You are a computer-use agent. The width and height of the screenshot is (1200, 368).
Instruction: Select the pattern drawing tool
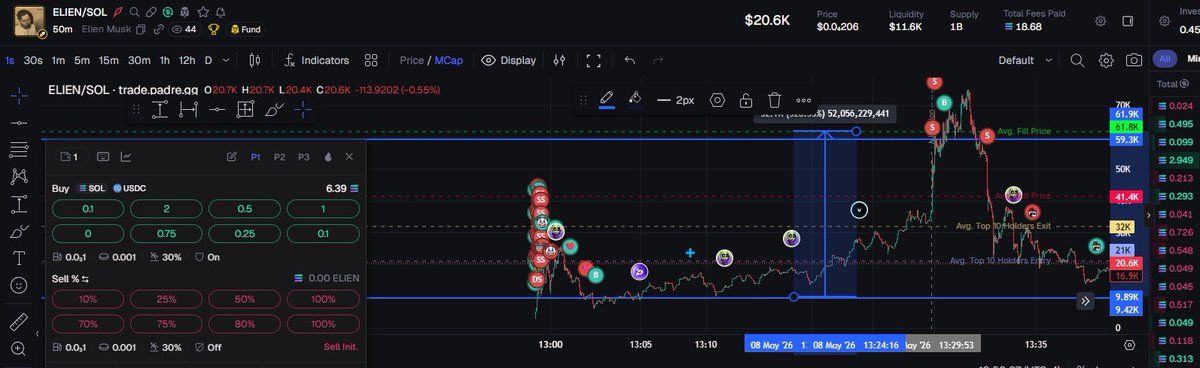click(18, 177)
